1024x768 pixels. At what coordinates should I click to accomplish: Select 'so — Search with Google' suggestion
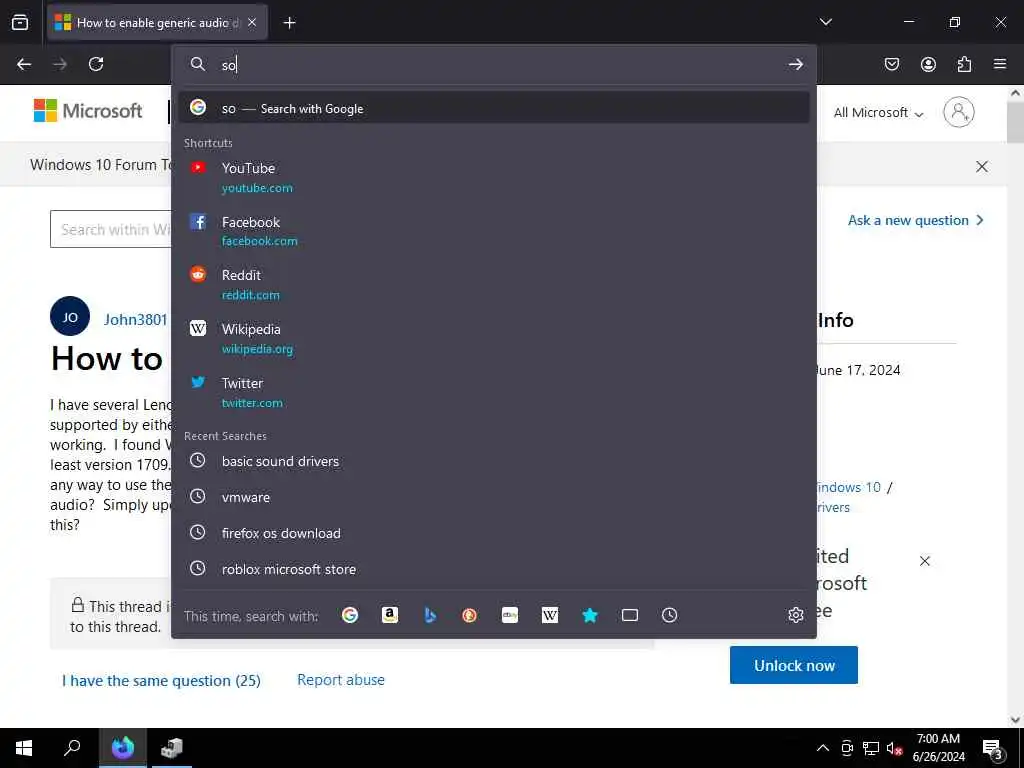click(x=494, y=108)
